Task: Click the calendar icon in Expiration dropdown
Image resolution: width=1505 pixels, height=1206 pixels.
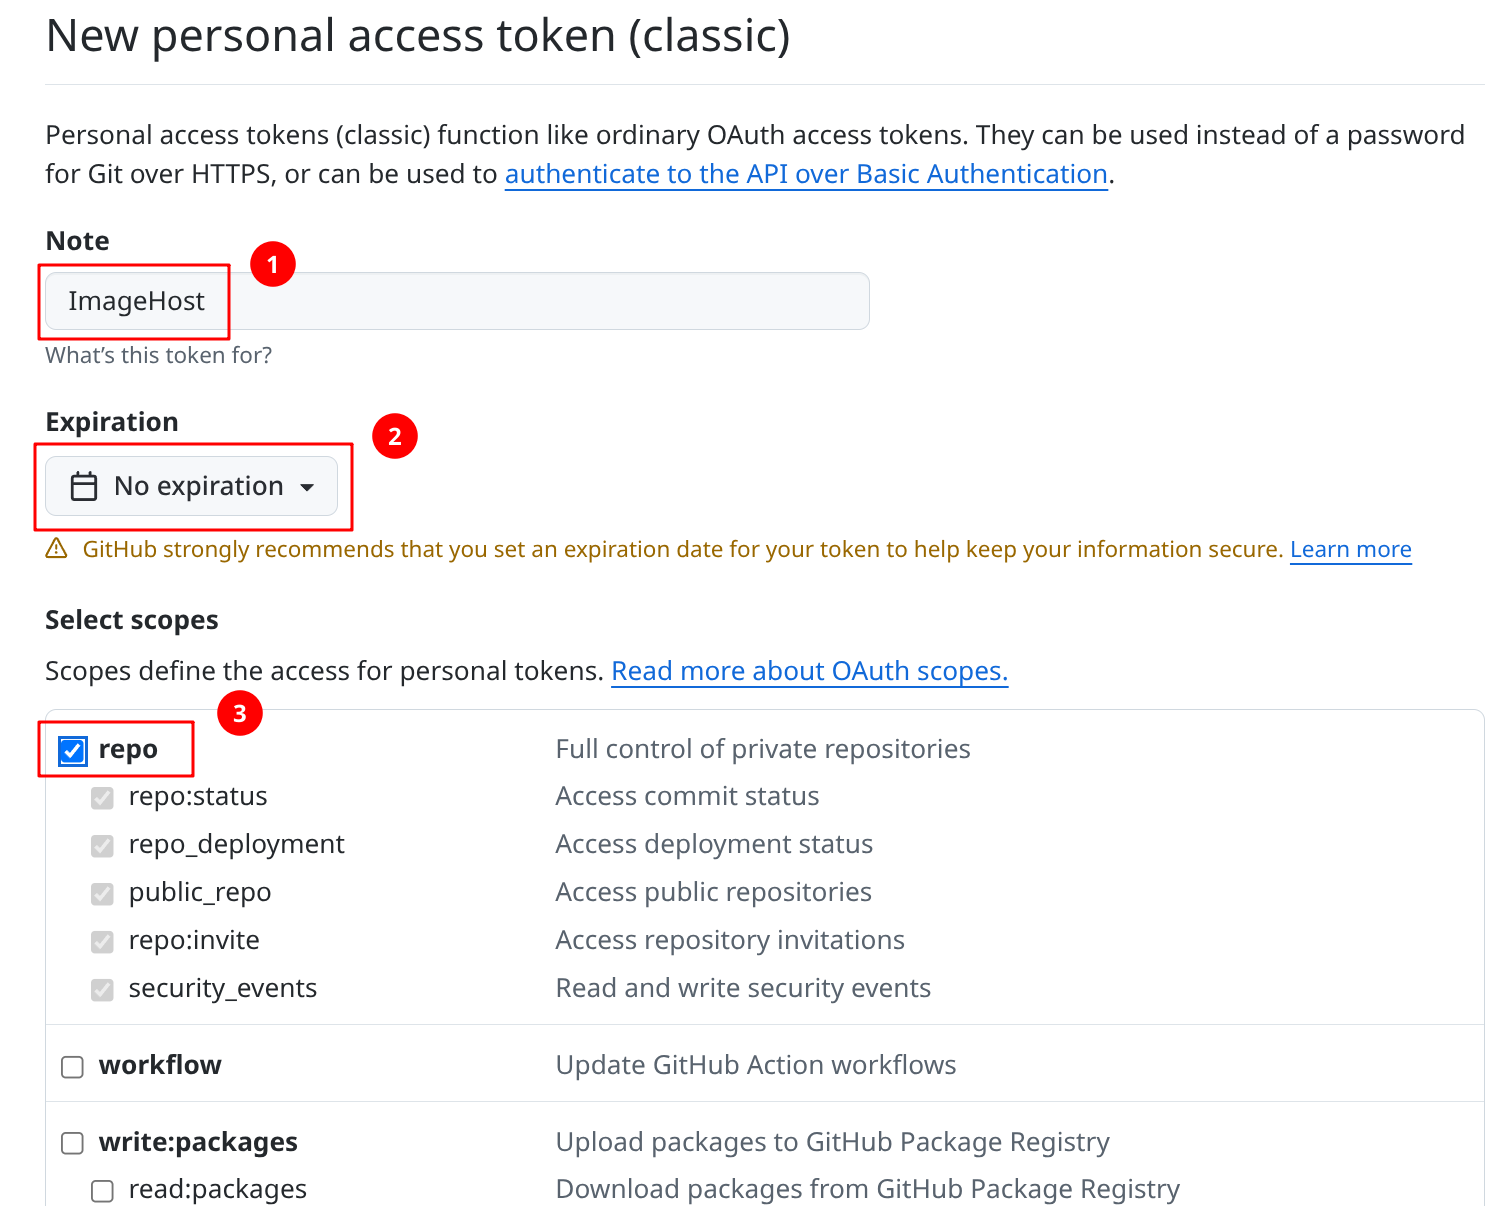Action: [x=84, y=487]
